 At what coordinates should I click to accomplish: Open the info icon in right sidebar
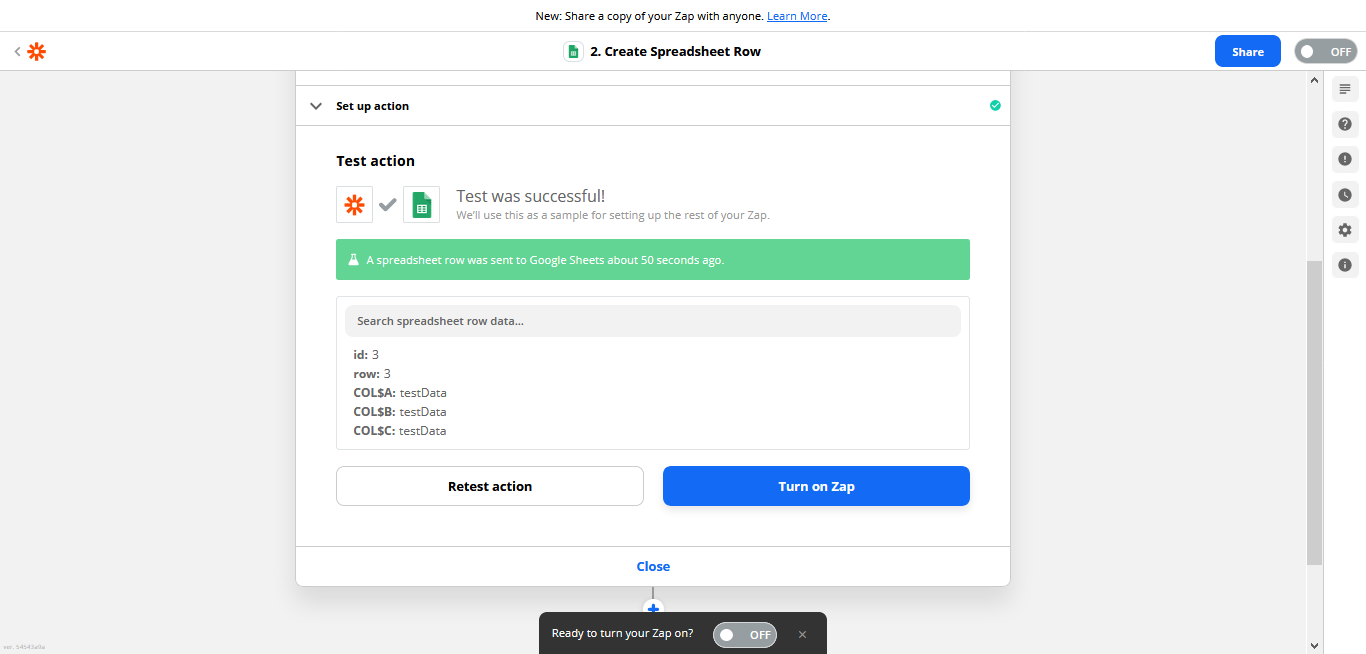click(1345, 265)
